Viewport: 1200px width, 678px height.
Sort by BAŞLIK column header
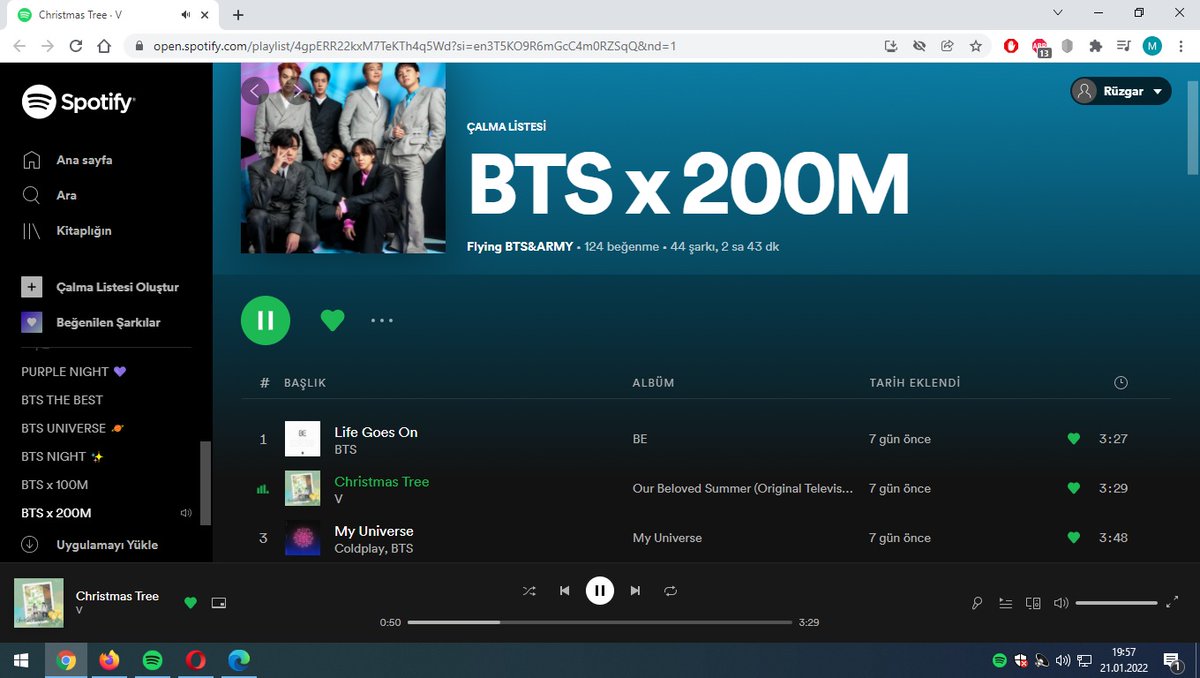[305, 383]
